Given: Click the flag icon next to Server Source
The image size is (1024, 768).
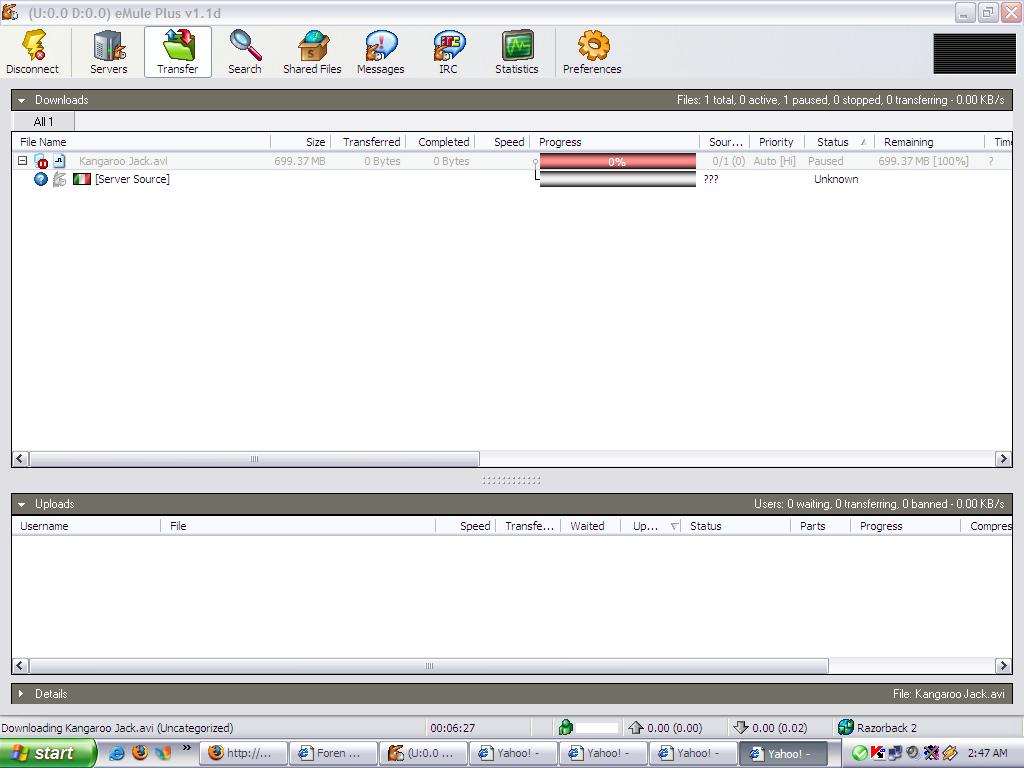Looking at the screenshot, I should coord(82,179).
